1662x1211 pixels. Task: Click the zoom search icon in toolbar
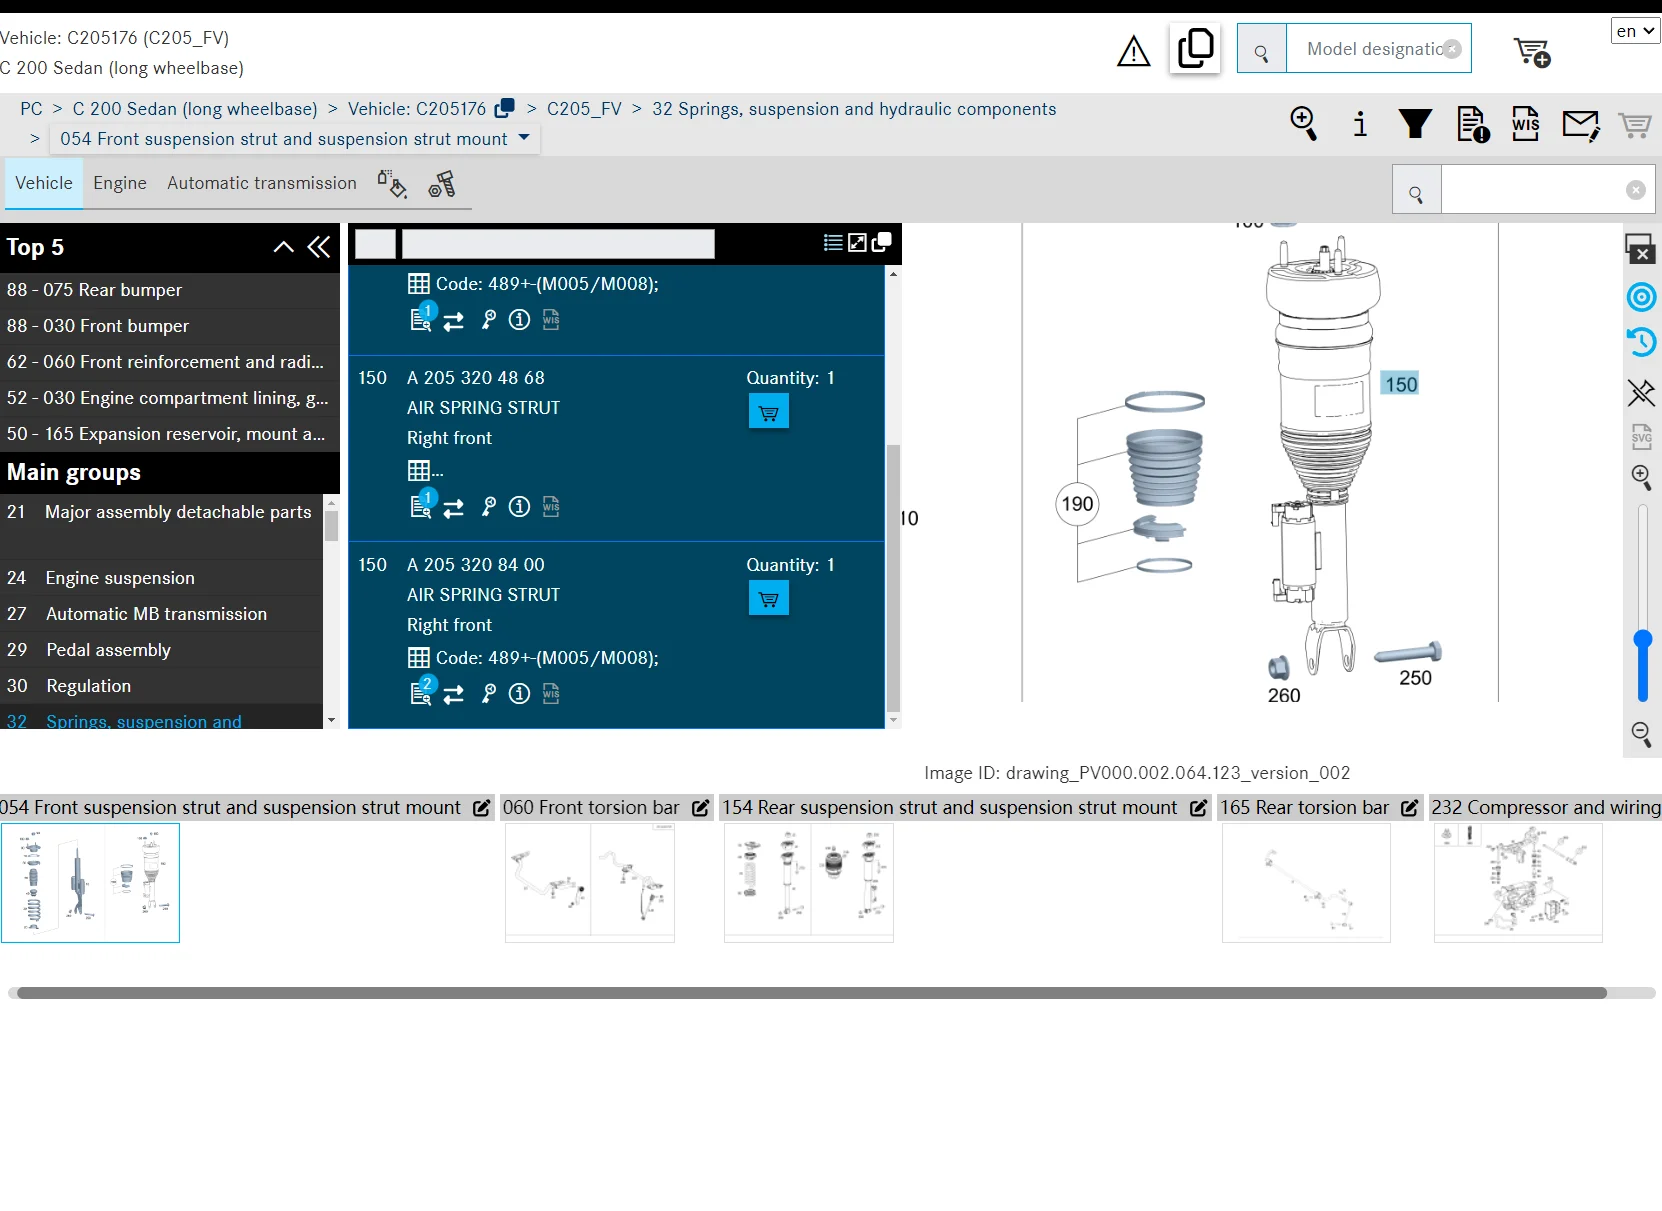1304,124
